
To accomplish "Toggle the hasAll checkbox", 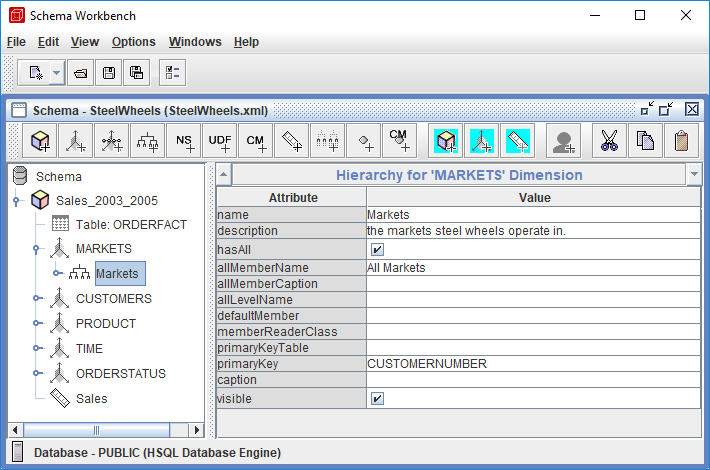I will [x=377, y=249].
